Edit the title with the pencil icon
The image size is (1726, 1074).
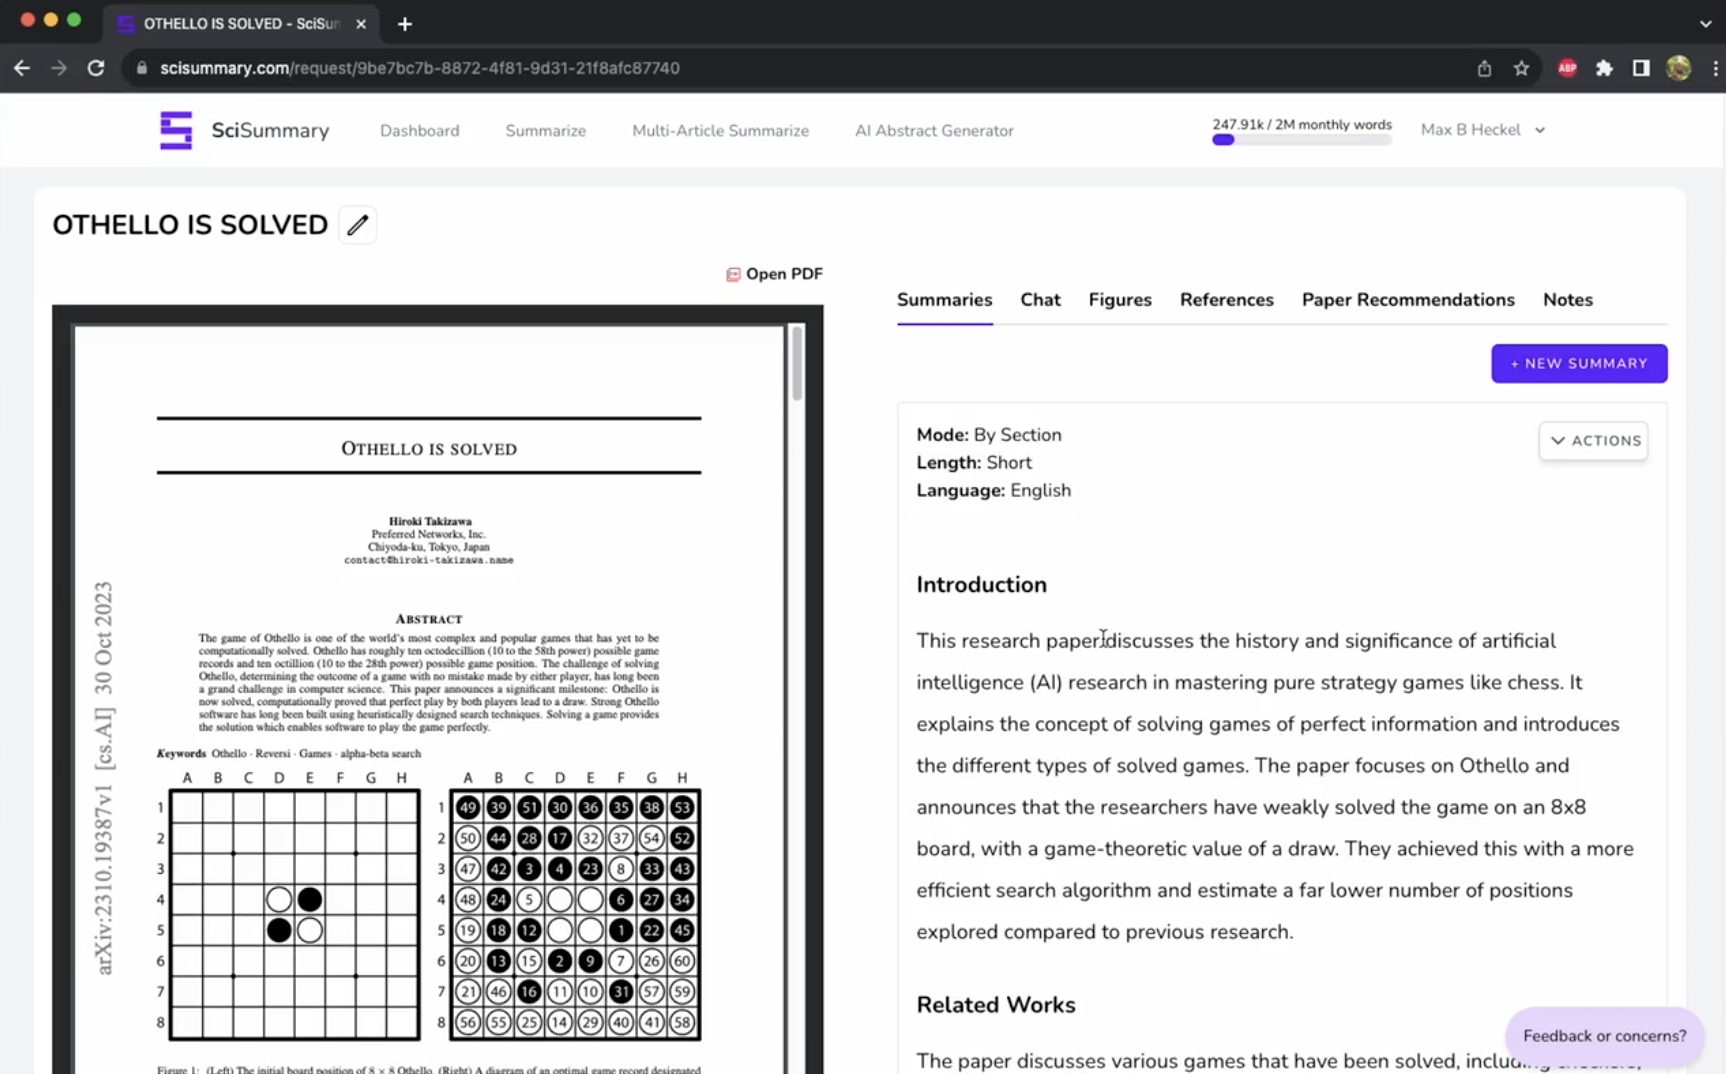(357, 225)
